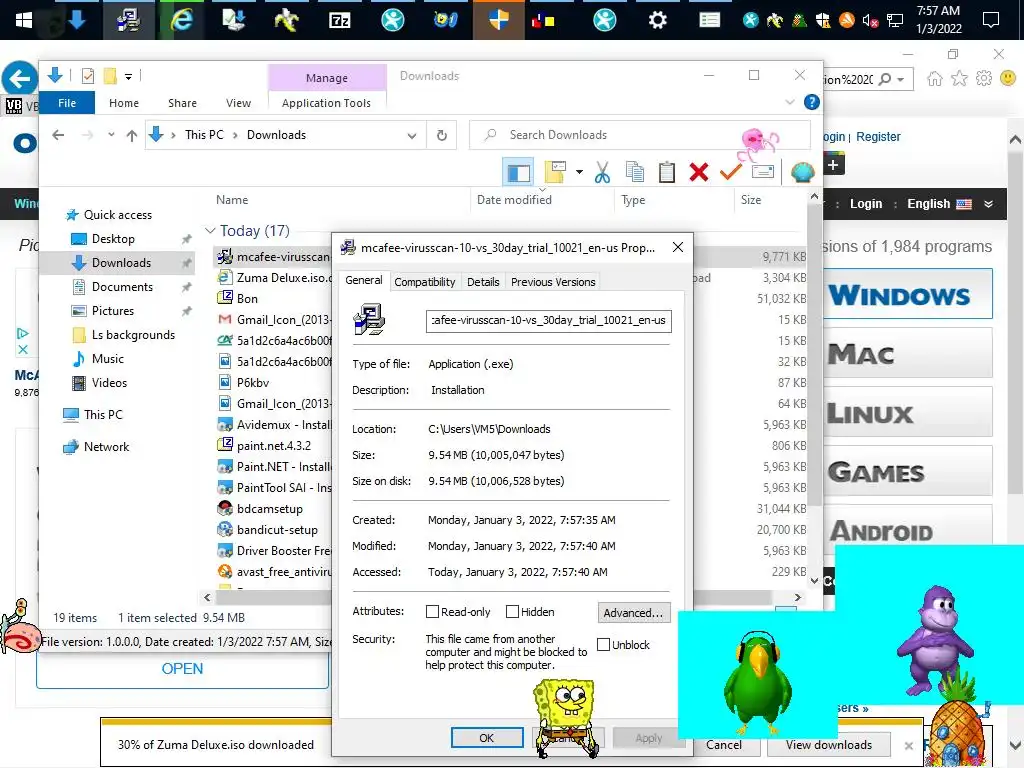Viewport: 1024px width, 768px height.
Task: Click the globe shell icon in Explorer toolbar
Action: click(x=802, y=172)
